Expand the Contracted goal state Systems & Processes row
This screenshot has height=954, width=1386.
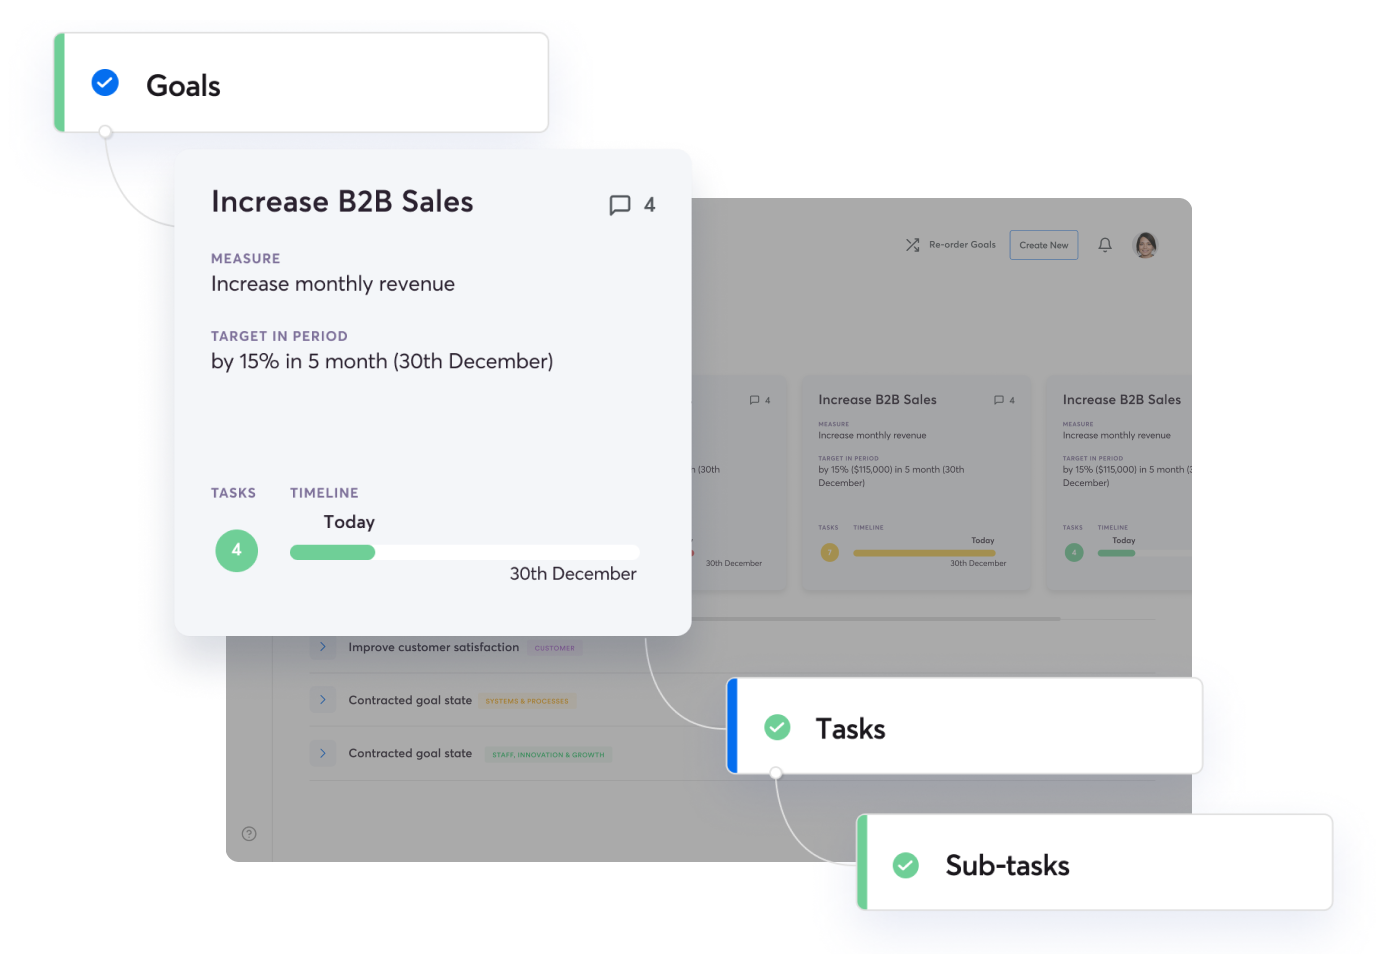coord(322,700)
